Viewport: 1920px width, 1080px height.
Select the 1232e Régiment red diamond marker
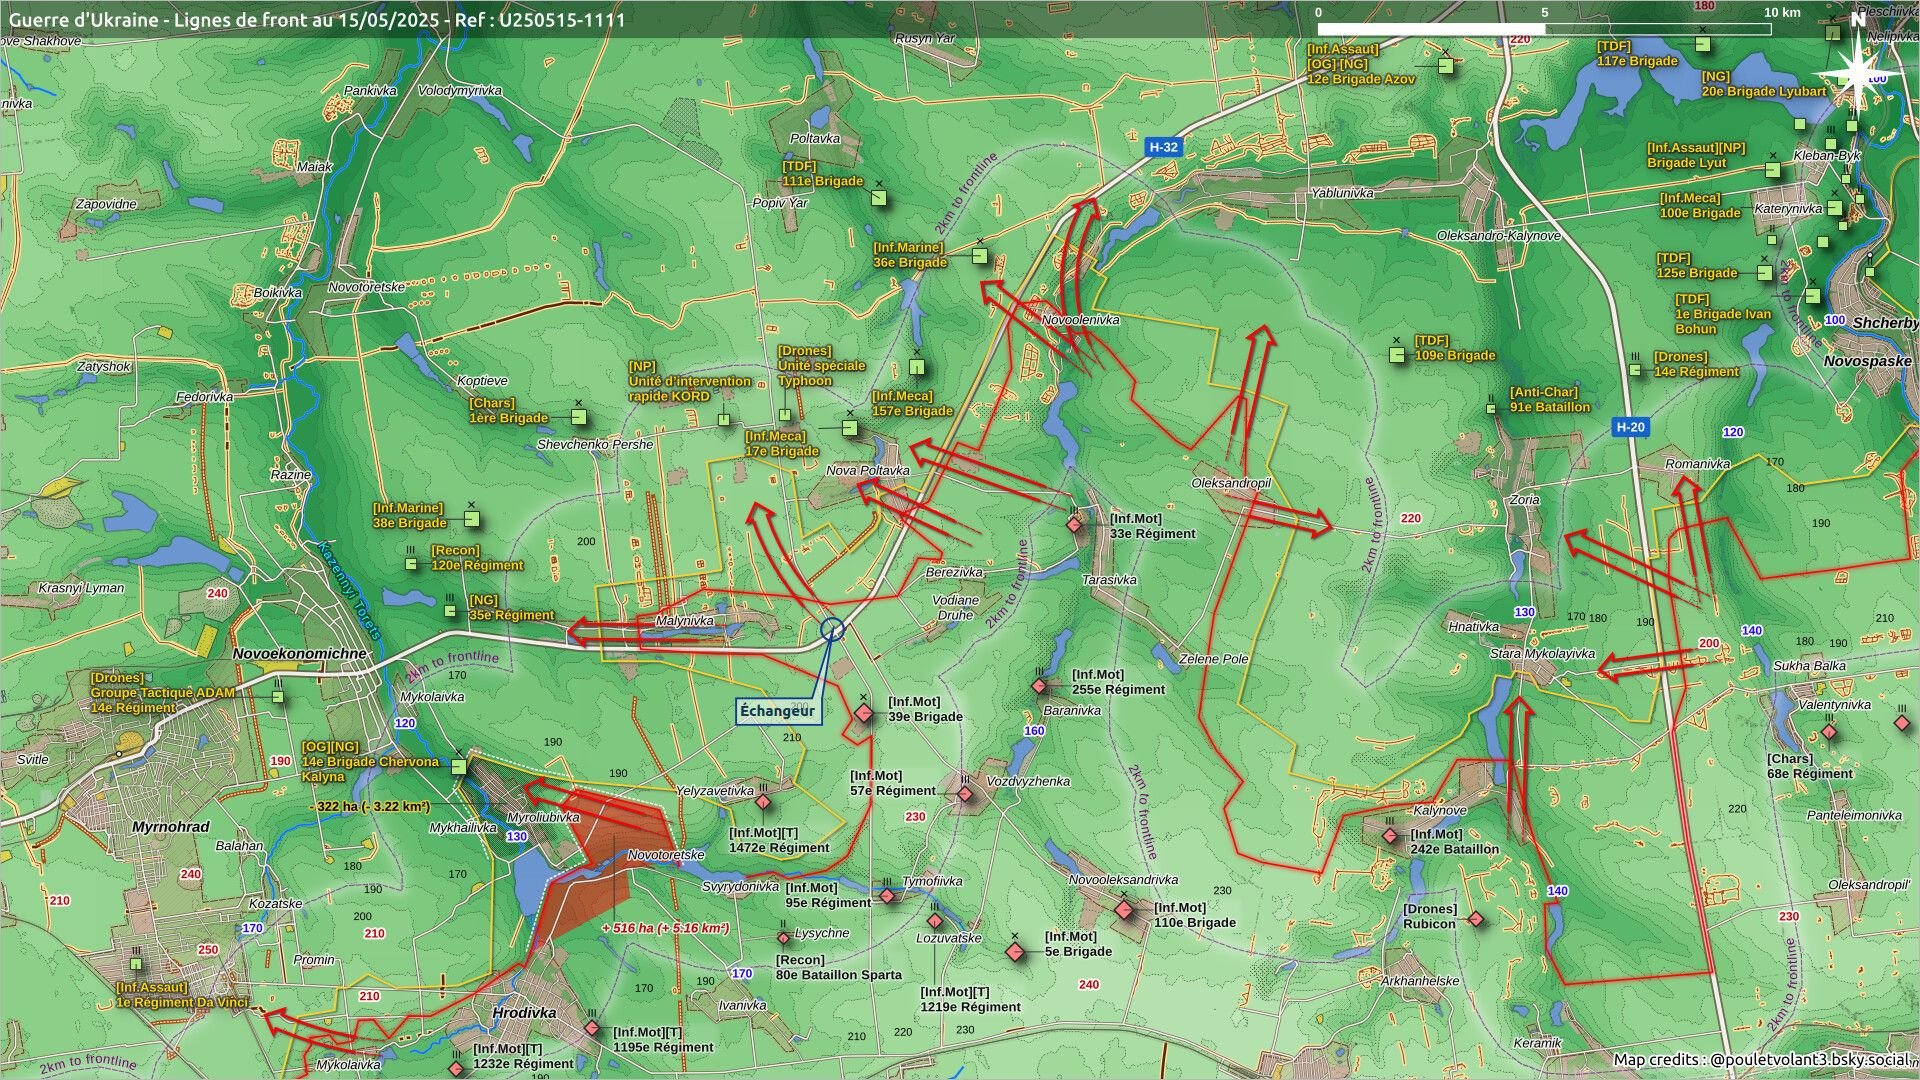[x=456, y=1068]
